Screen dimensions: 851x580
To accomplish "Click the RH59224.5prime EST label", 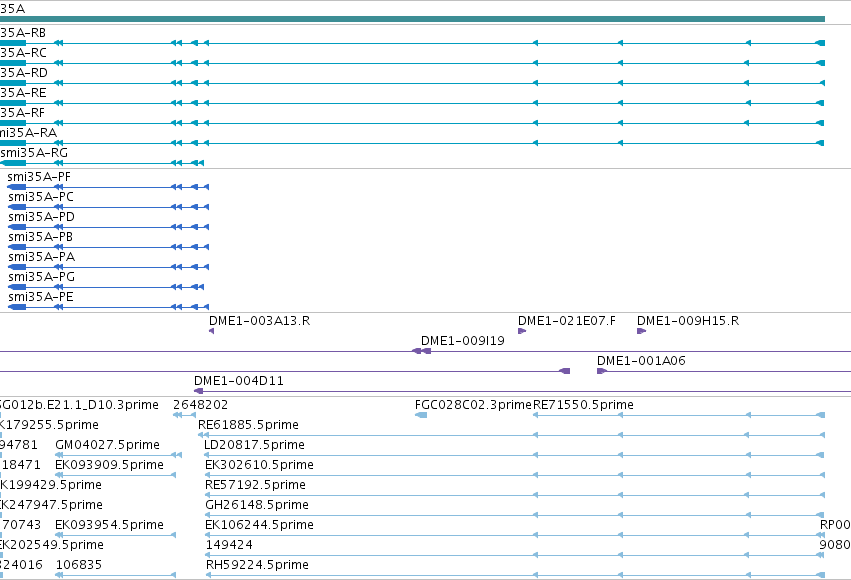I will point(257,565).
